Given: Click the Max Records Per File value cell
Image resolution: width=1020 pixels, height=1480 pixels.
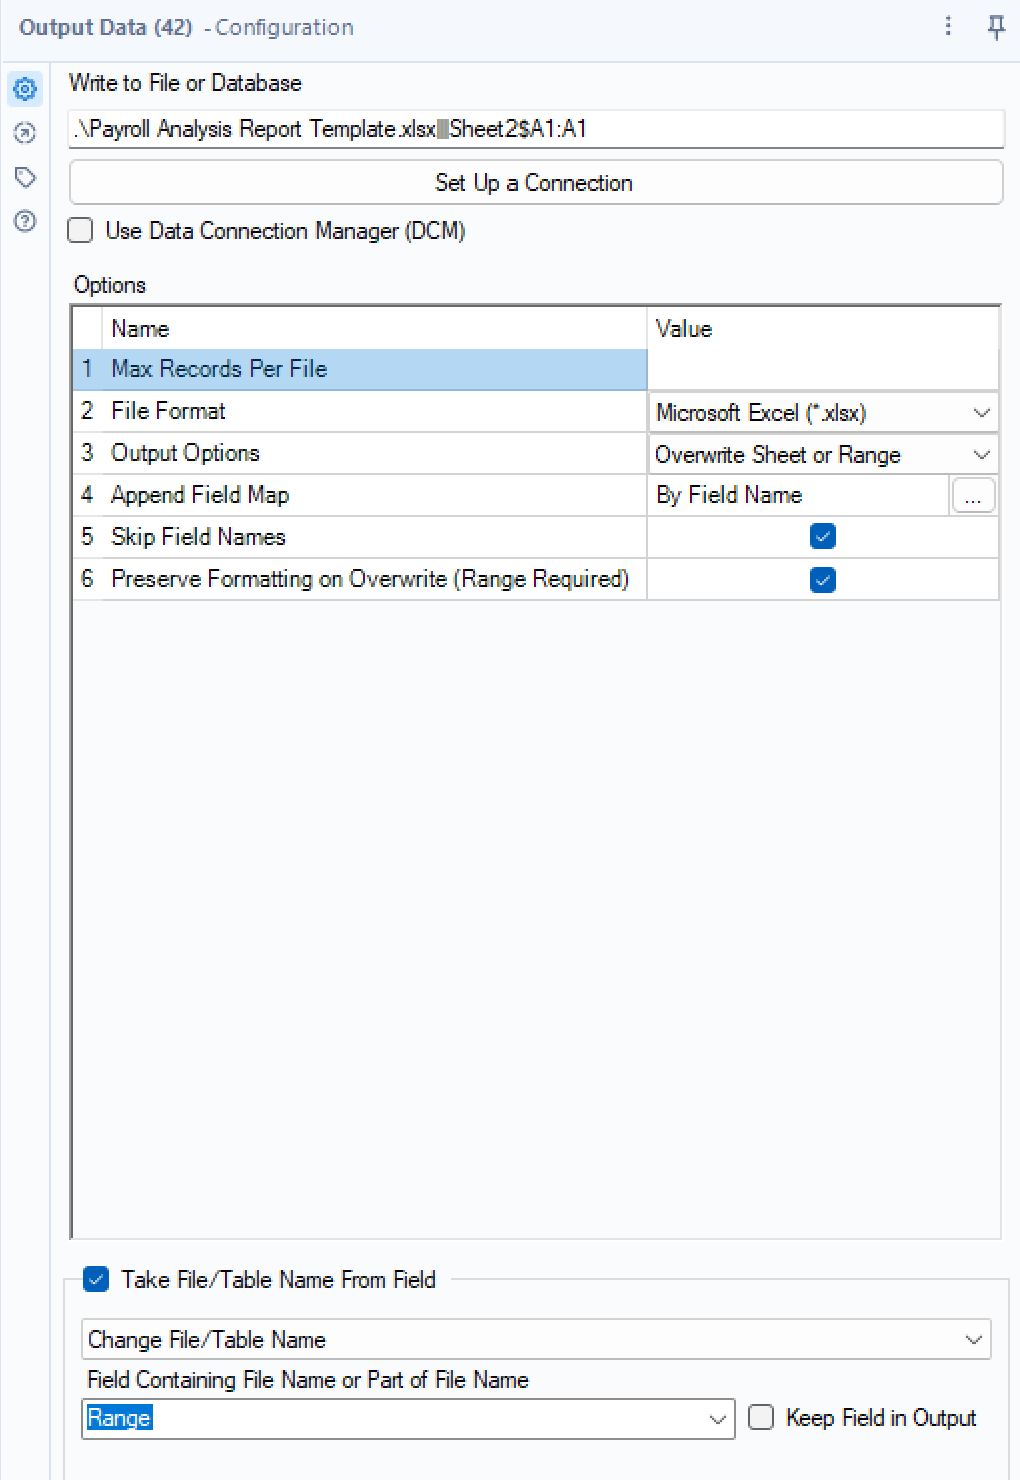Looking at the screenshot, I should pos(822,369).
